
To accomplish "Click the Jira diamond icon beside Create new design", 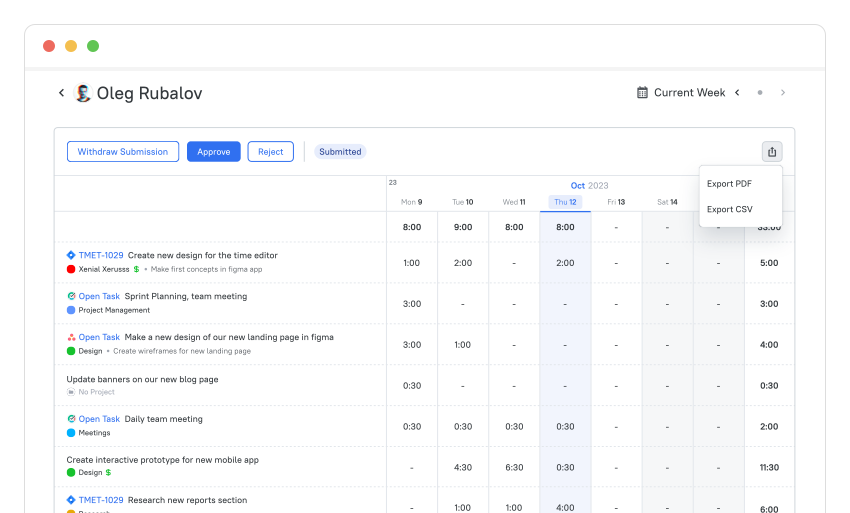I will 71,255.
